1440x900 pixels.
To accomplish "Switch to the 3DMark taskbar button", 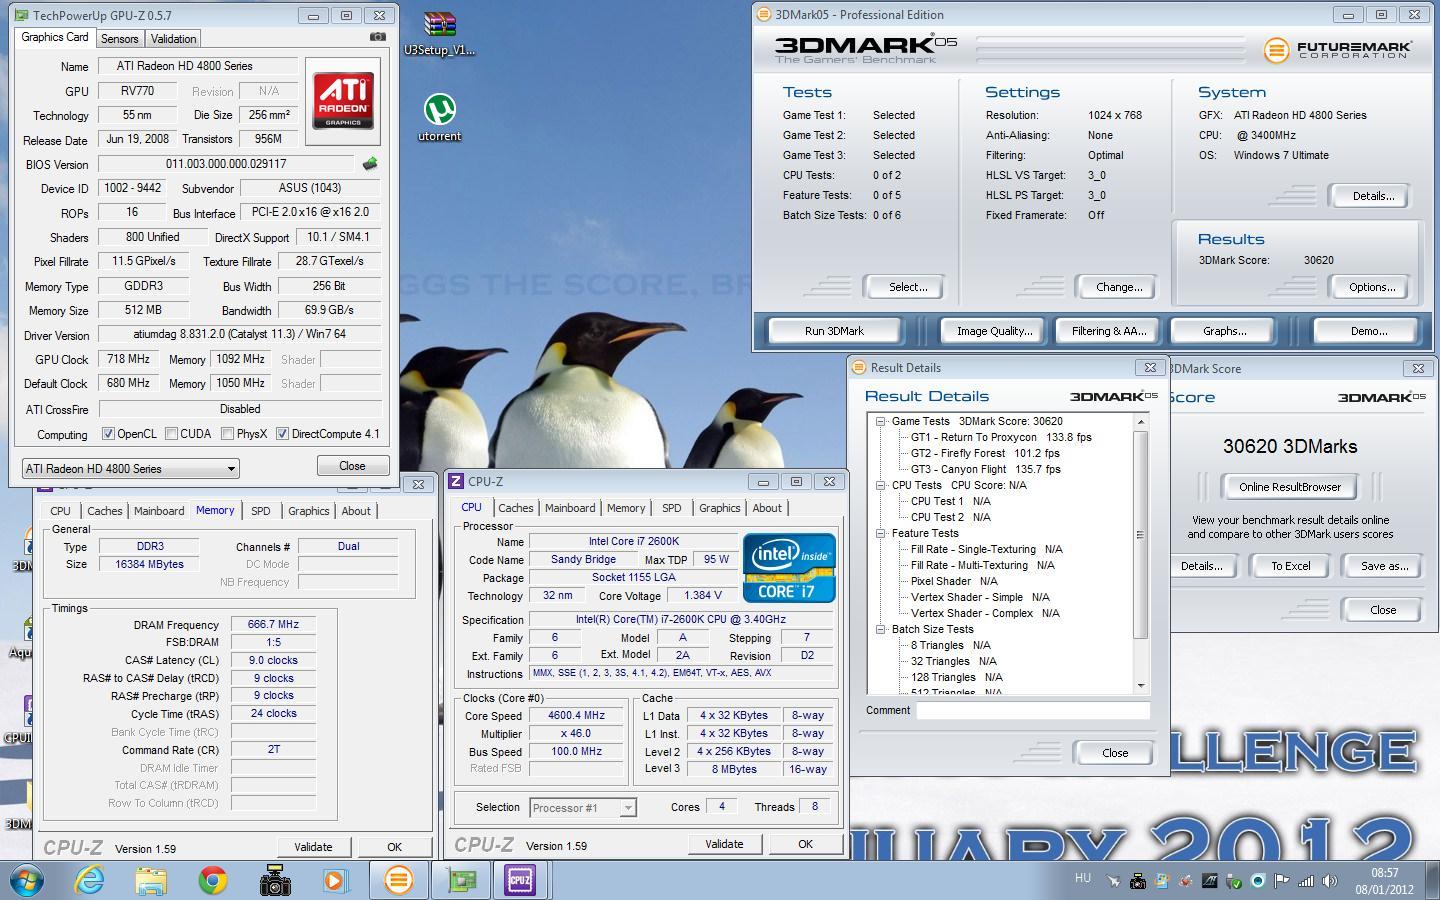I will 398,880.
